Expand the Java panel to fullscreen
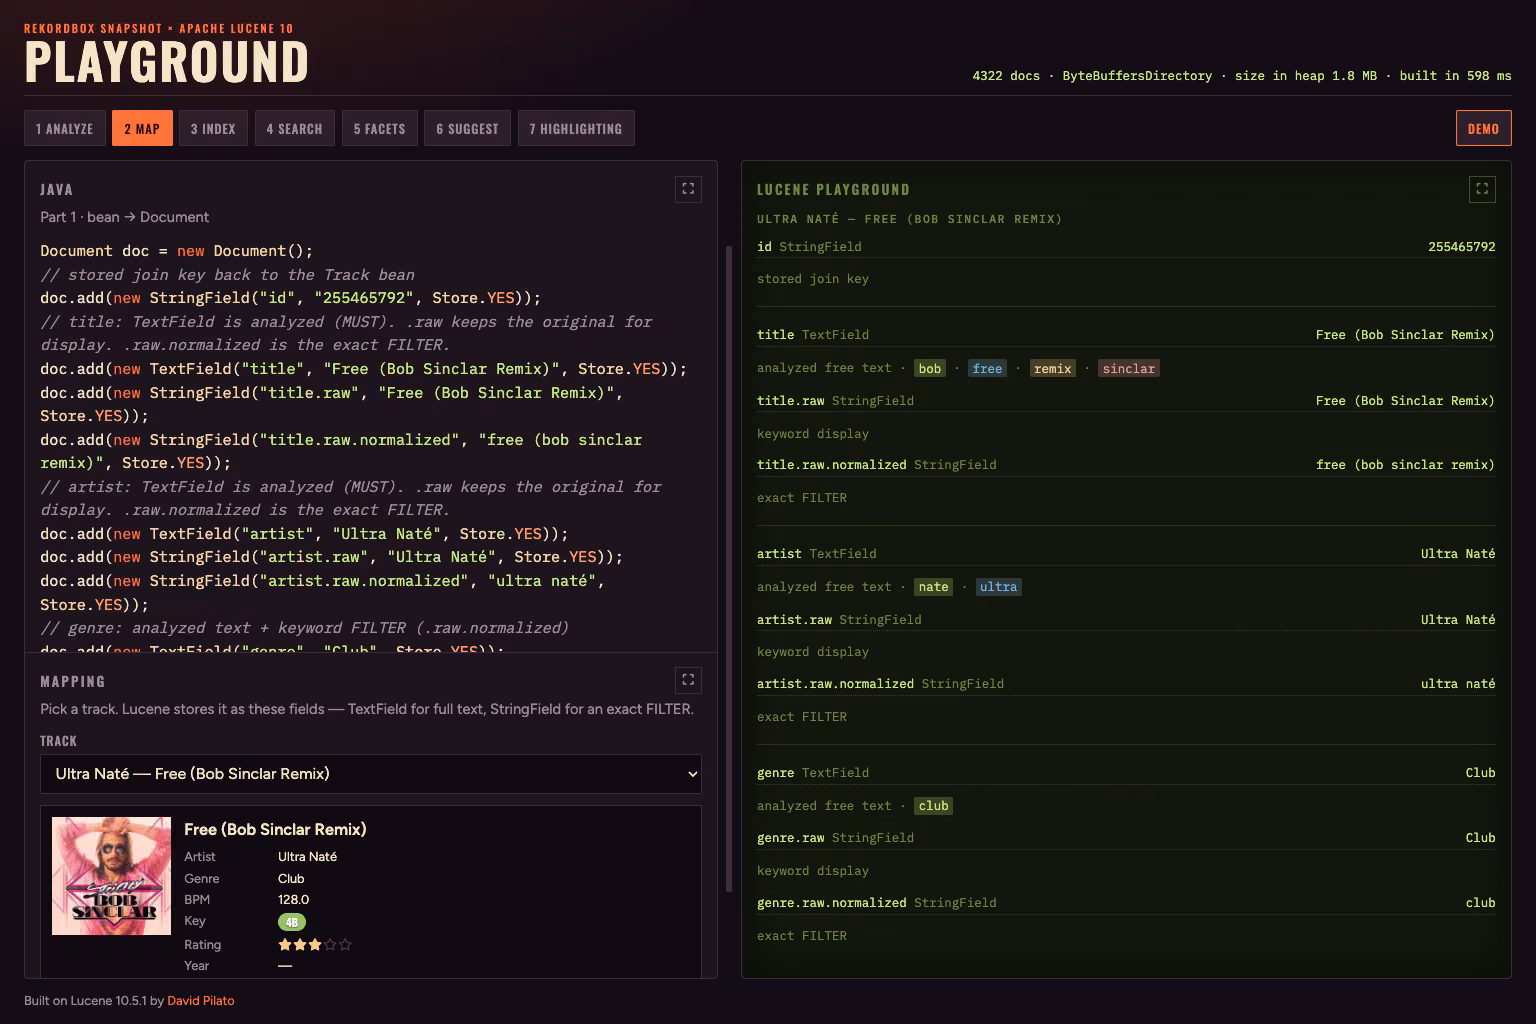This screenshot has width=1536, height=1024. (x=688, y=189)
